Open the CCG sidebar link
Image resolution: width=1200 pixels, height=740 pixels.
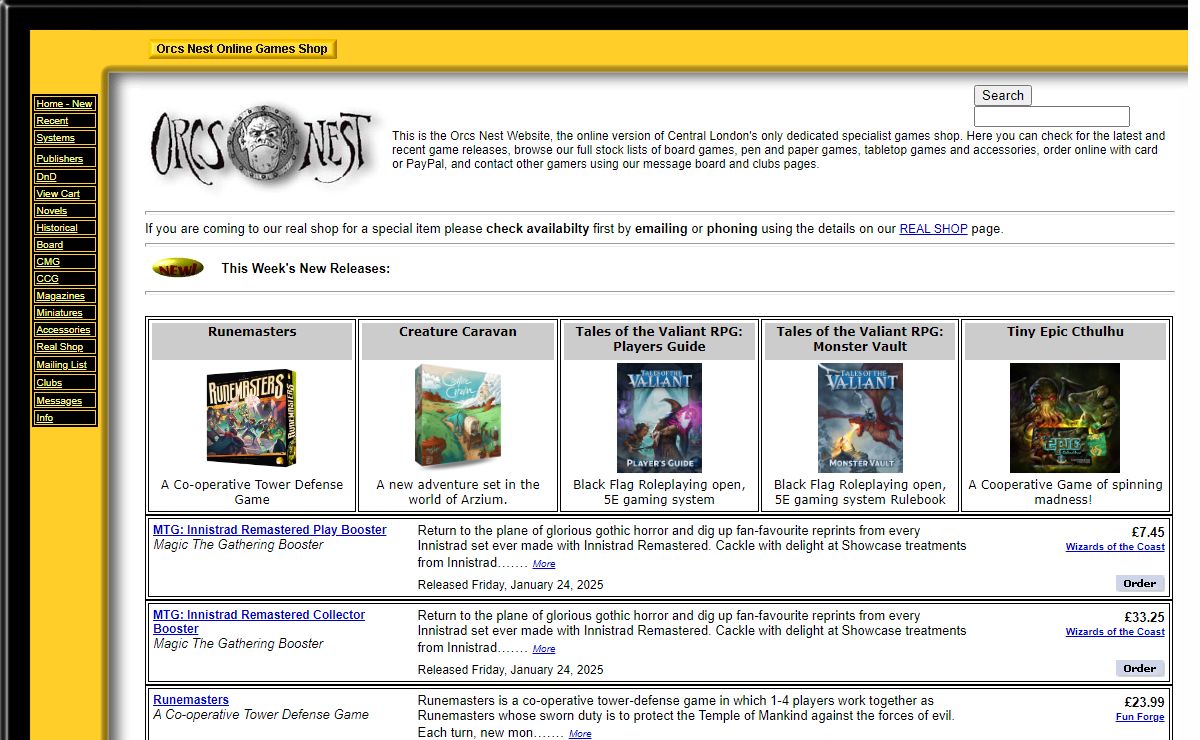(x=47, y=279)
